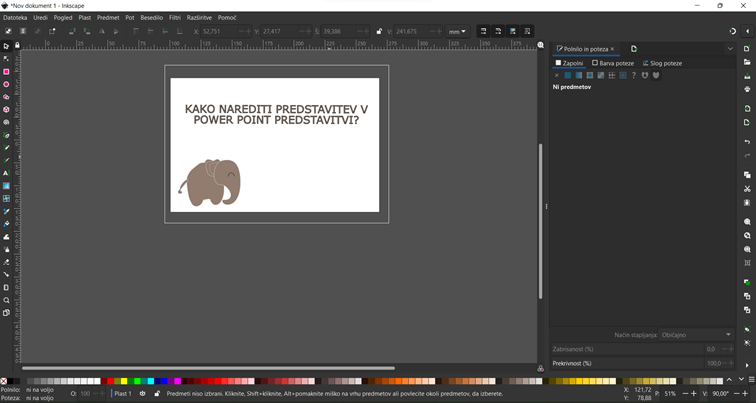Select the Pages tool

(x=6, y=312)
